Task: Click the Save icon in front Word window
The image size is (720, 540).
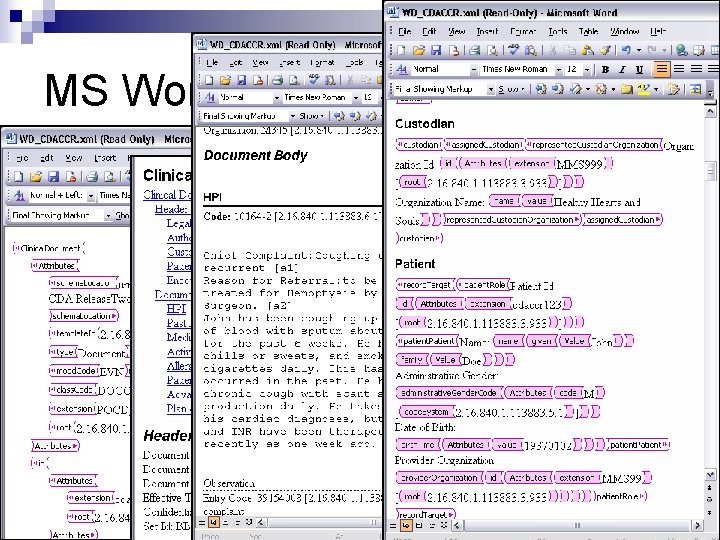Action: (436, 50)
